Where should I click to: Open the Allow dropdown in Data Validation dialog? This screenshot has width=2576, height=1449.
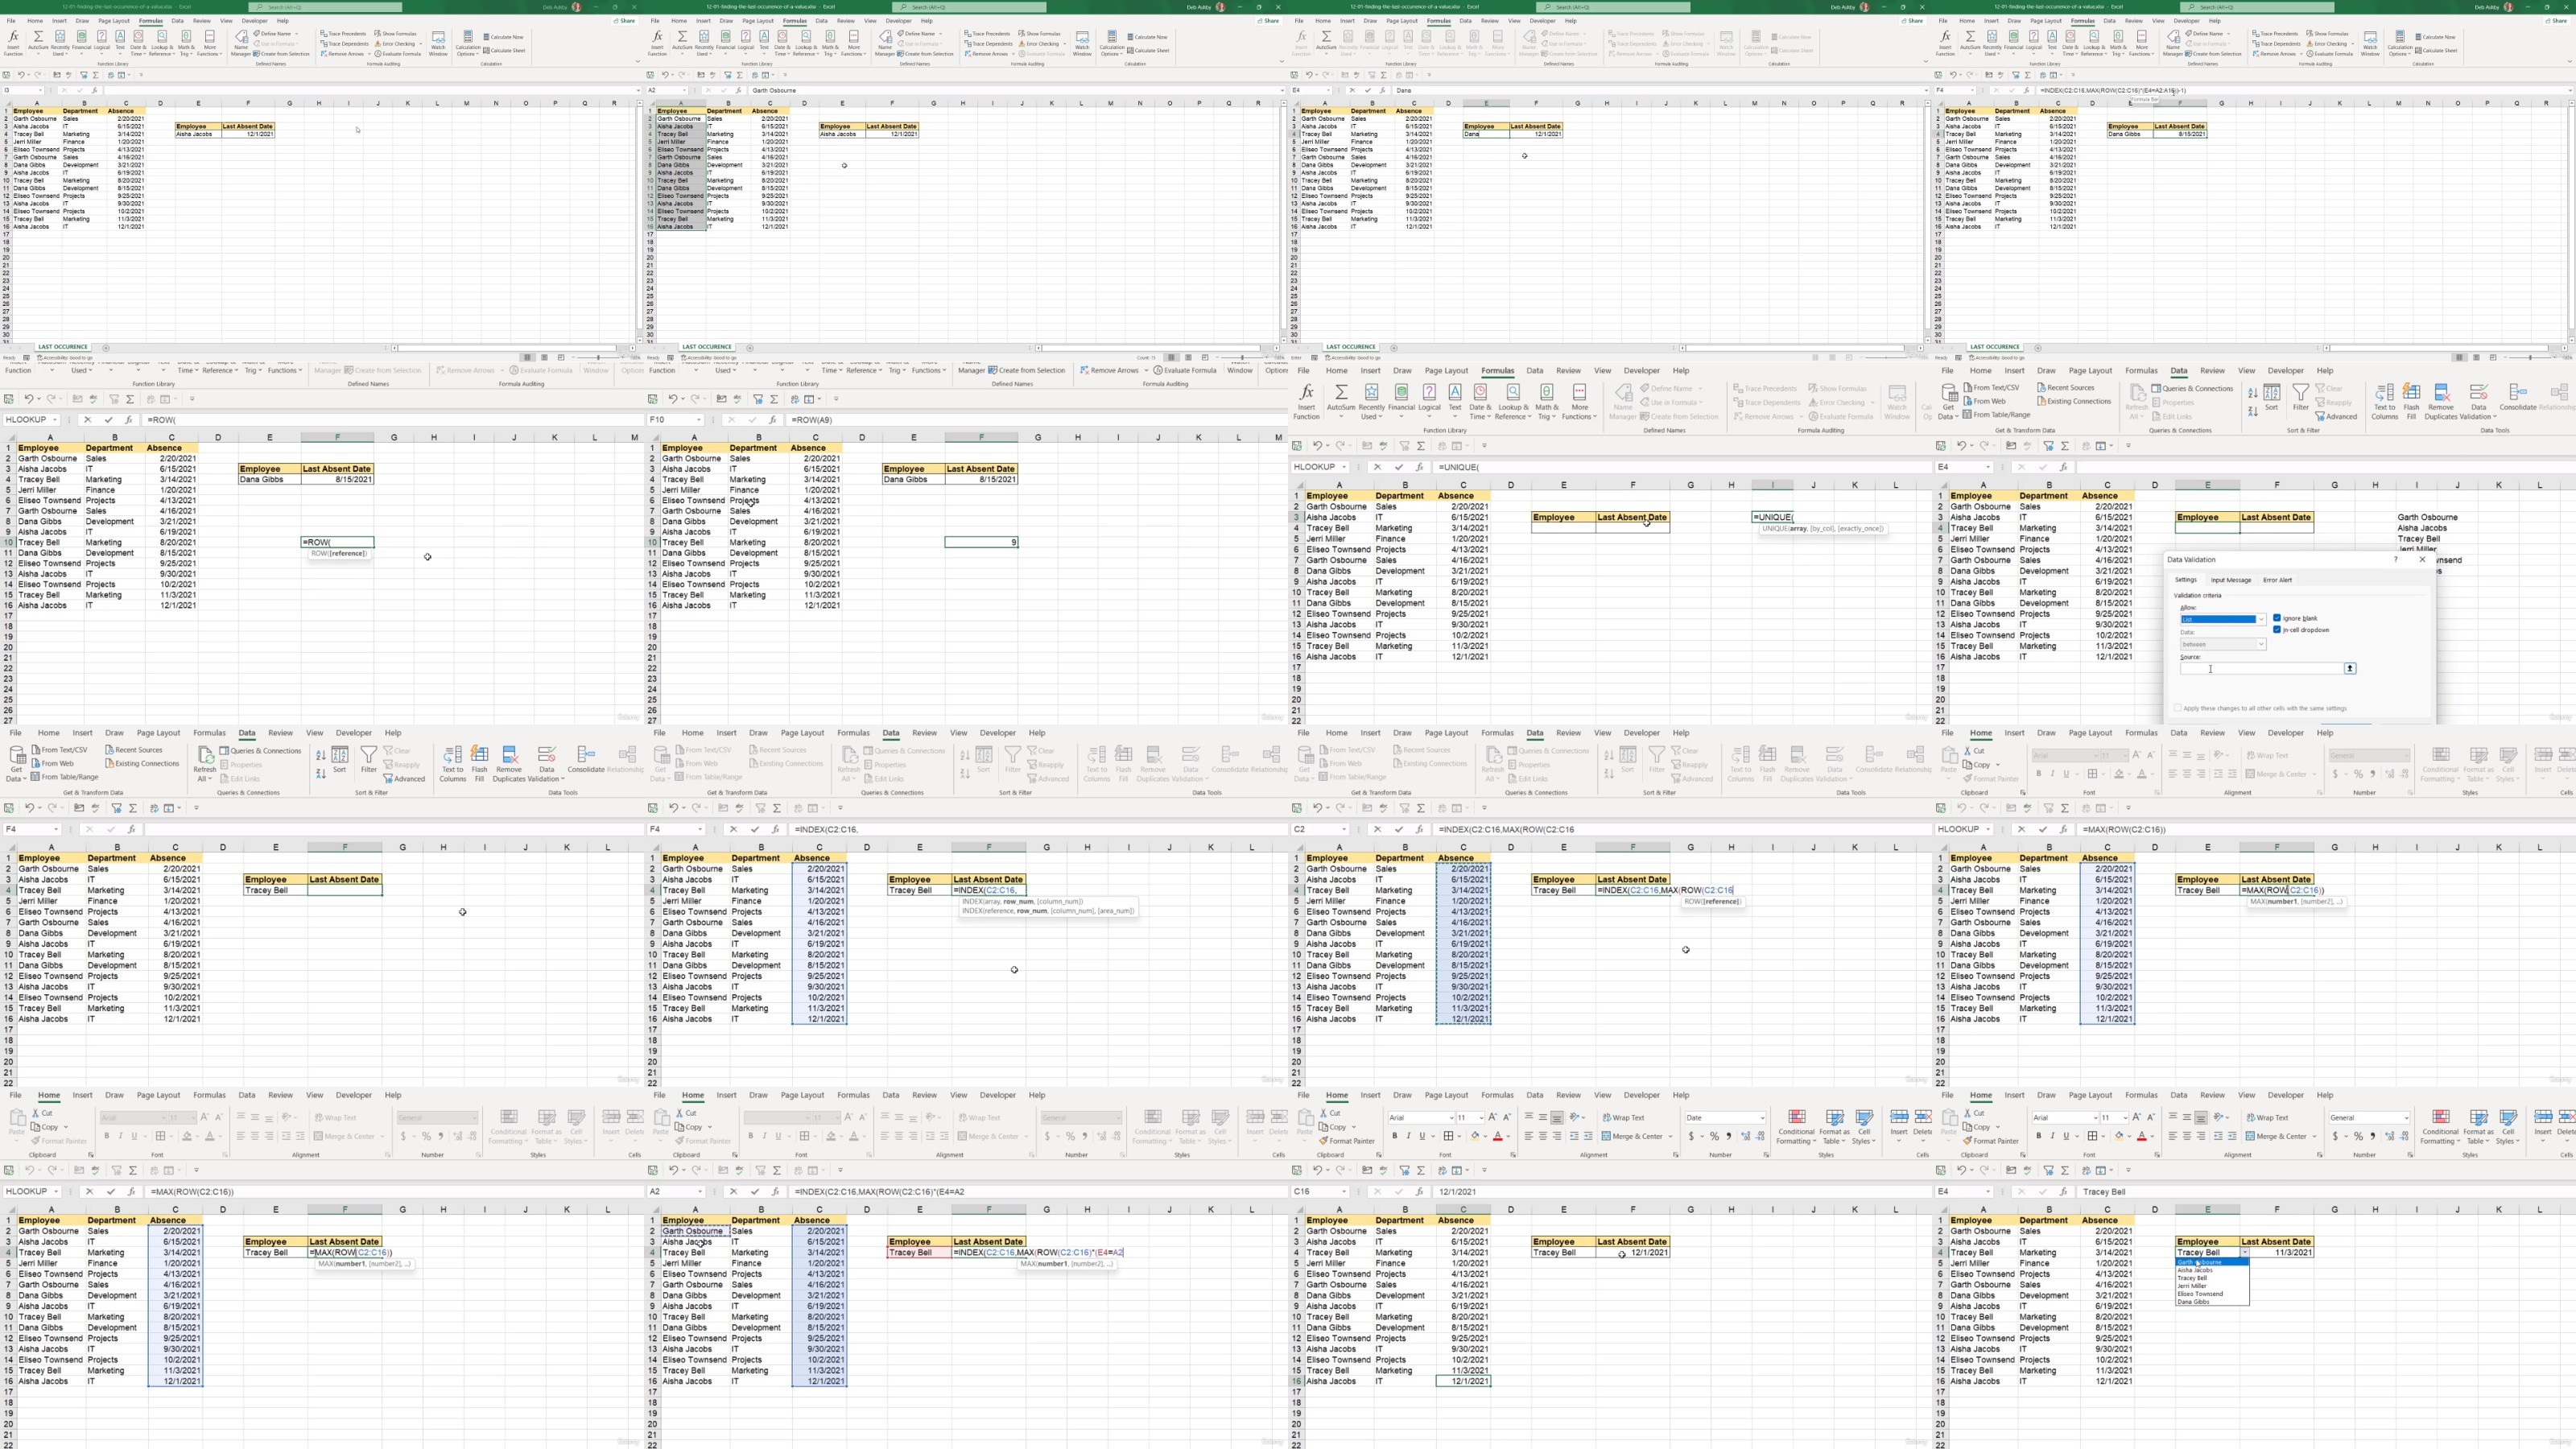tap(2261, 619)
